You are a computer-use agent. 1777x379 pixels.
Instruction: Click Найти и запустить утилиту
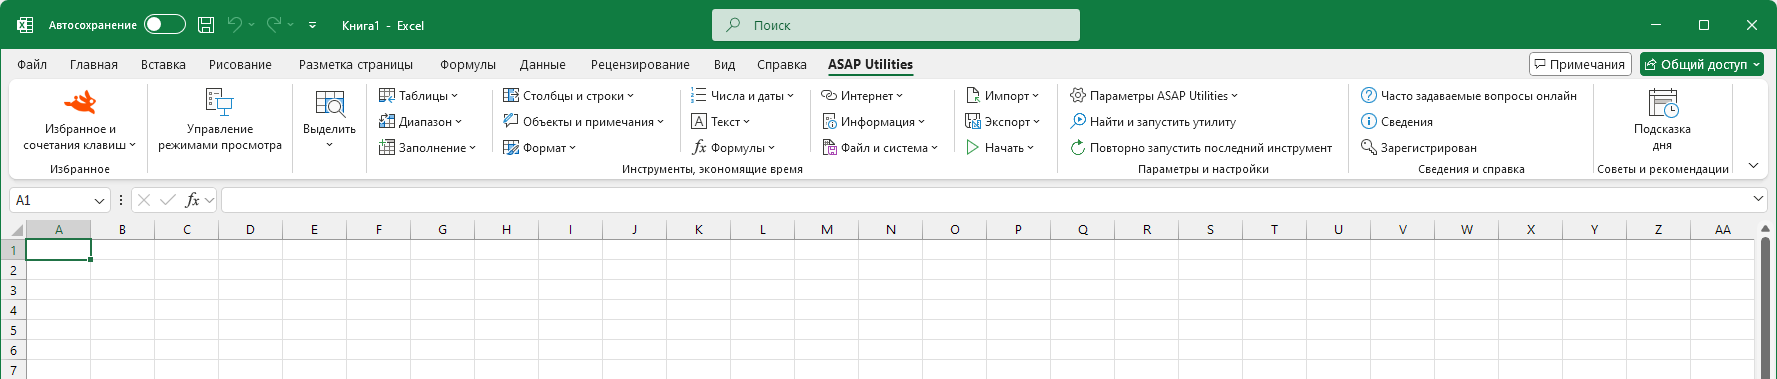tap(1153, 122)
